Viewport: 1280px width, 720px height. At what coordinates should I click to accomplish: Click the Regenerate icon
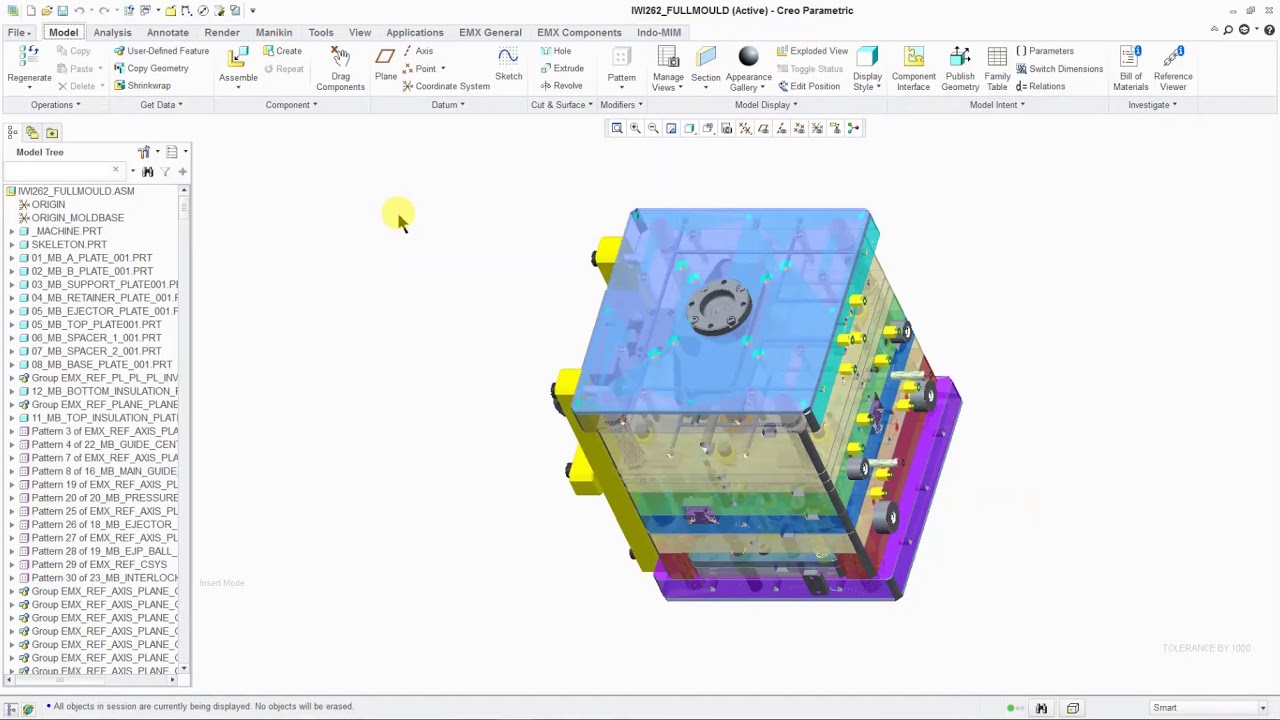29,58
